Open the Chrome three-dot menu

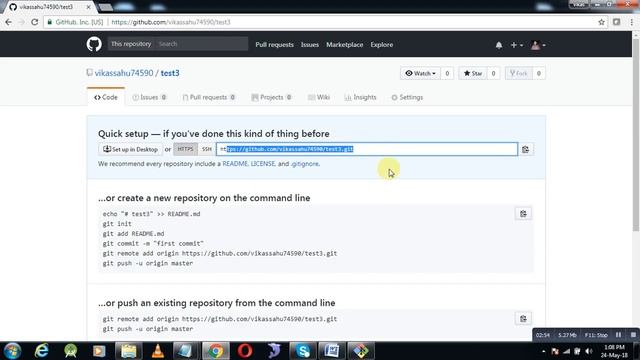click(631, 22)
